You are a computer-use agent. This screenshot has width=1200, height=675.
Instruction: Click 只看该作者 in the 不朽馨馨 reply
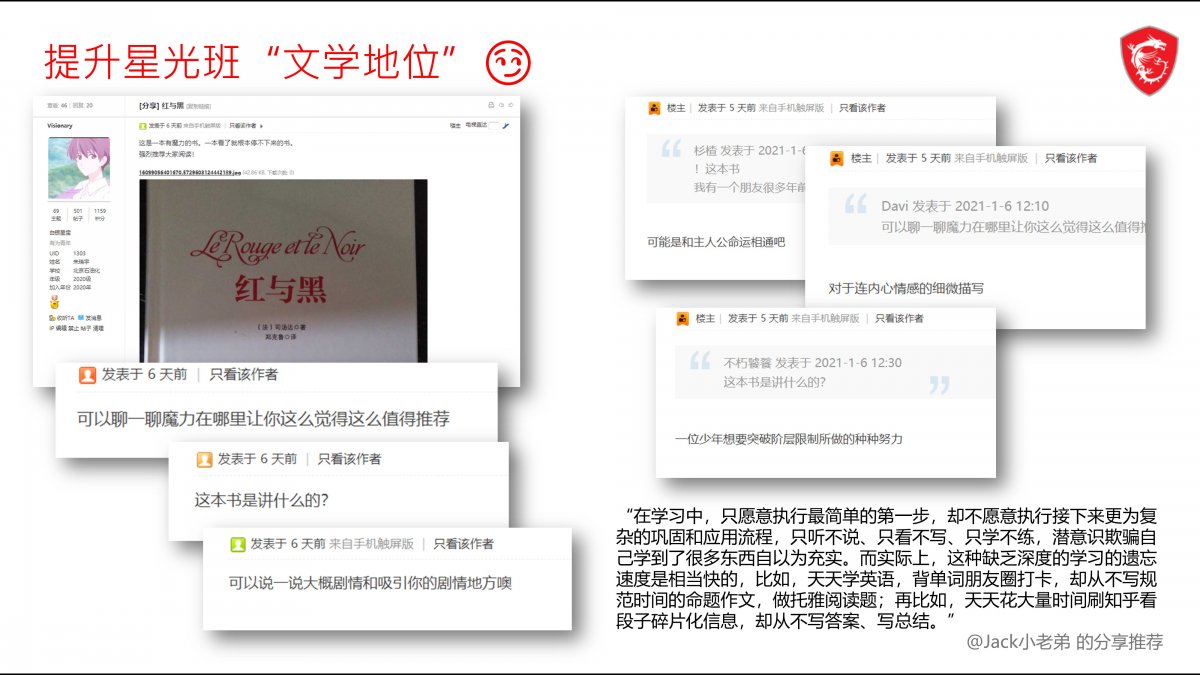pos(899,318)
